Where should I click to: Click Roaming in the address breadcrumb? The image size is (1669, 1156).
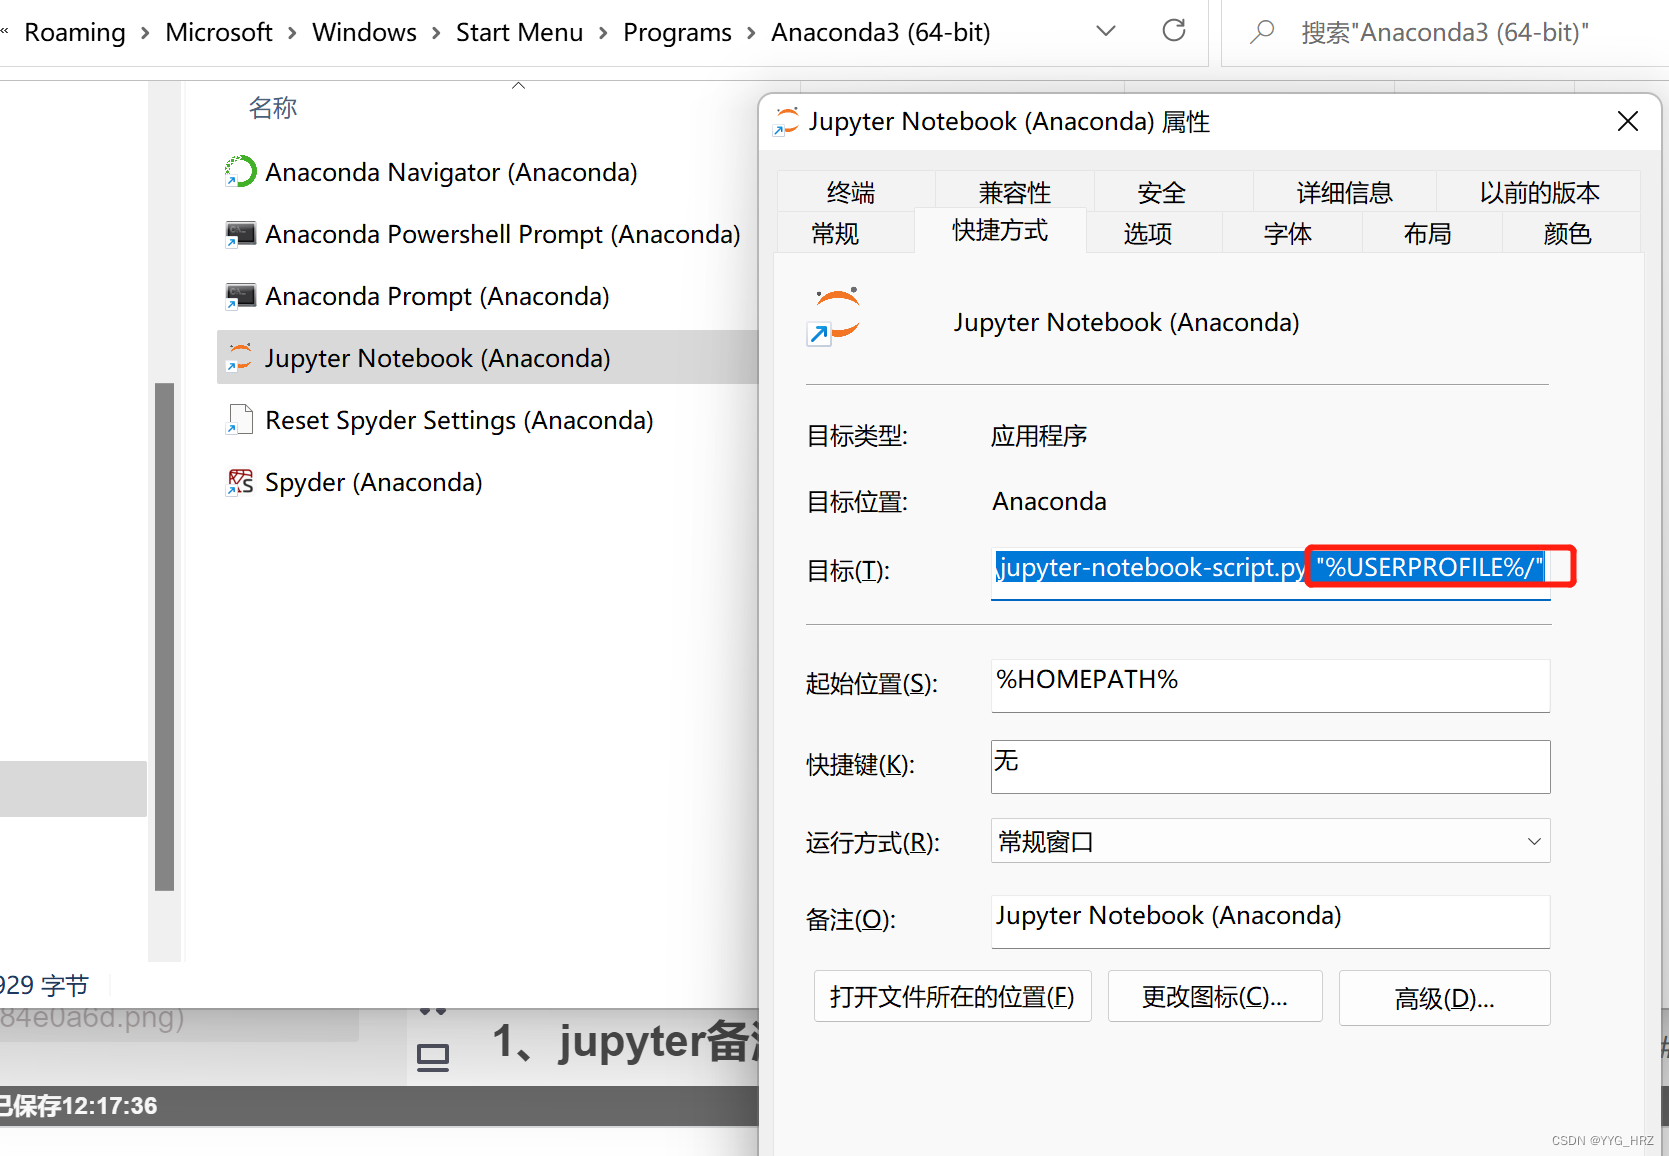[75, 32]
